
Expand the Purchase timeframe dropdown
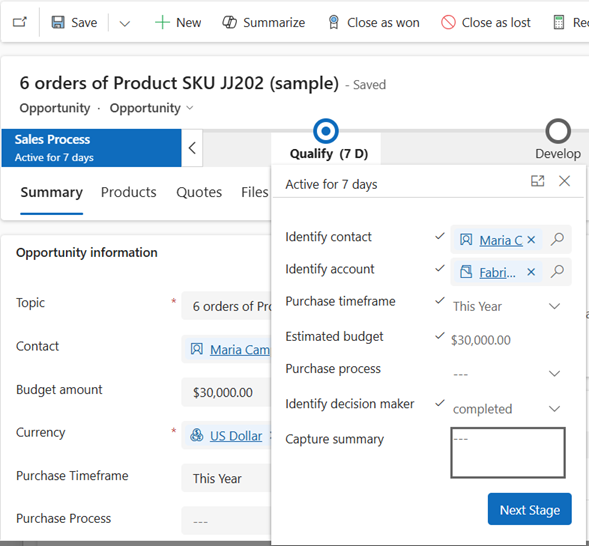pyautogui.click(x=554, y=306)
